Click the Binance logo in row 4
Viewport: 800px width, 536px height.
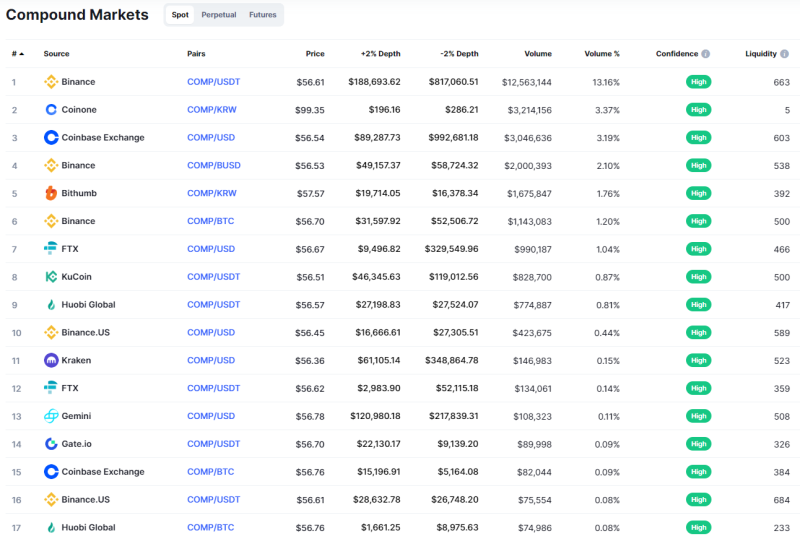(x=51, y=165)
